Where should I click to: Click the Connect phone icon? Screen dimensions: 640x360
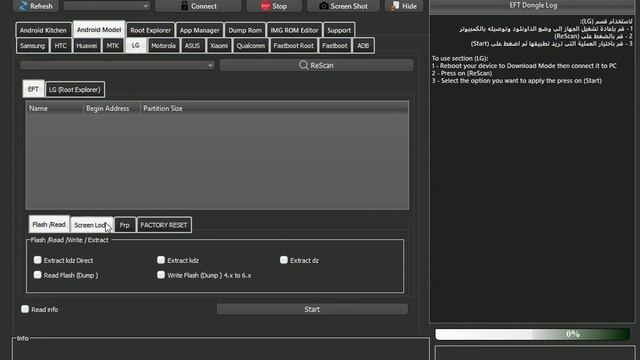tap(184, 6)
